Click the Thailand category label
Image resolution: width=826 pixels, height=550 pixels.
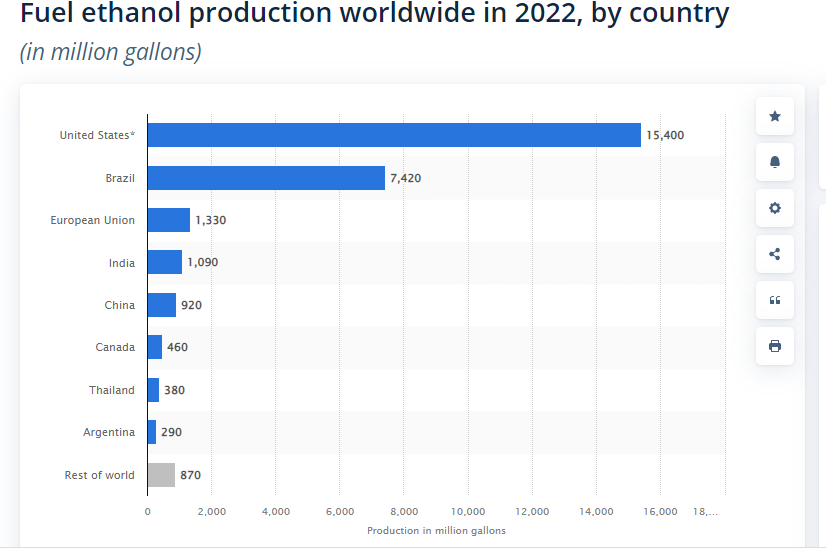coord(111,390)
